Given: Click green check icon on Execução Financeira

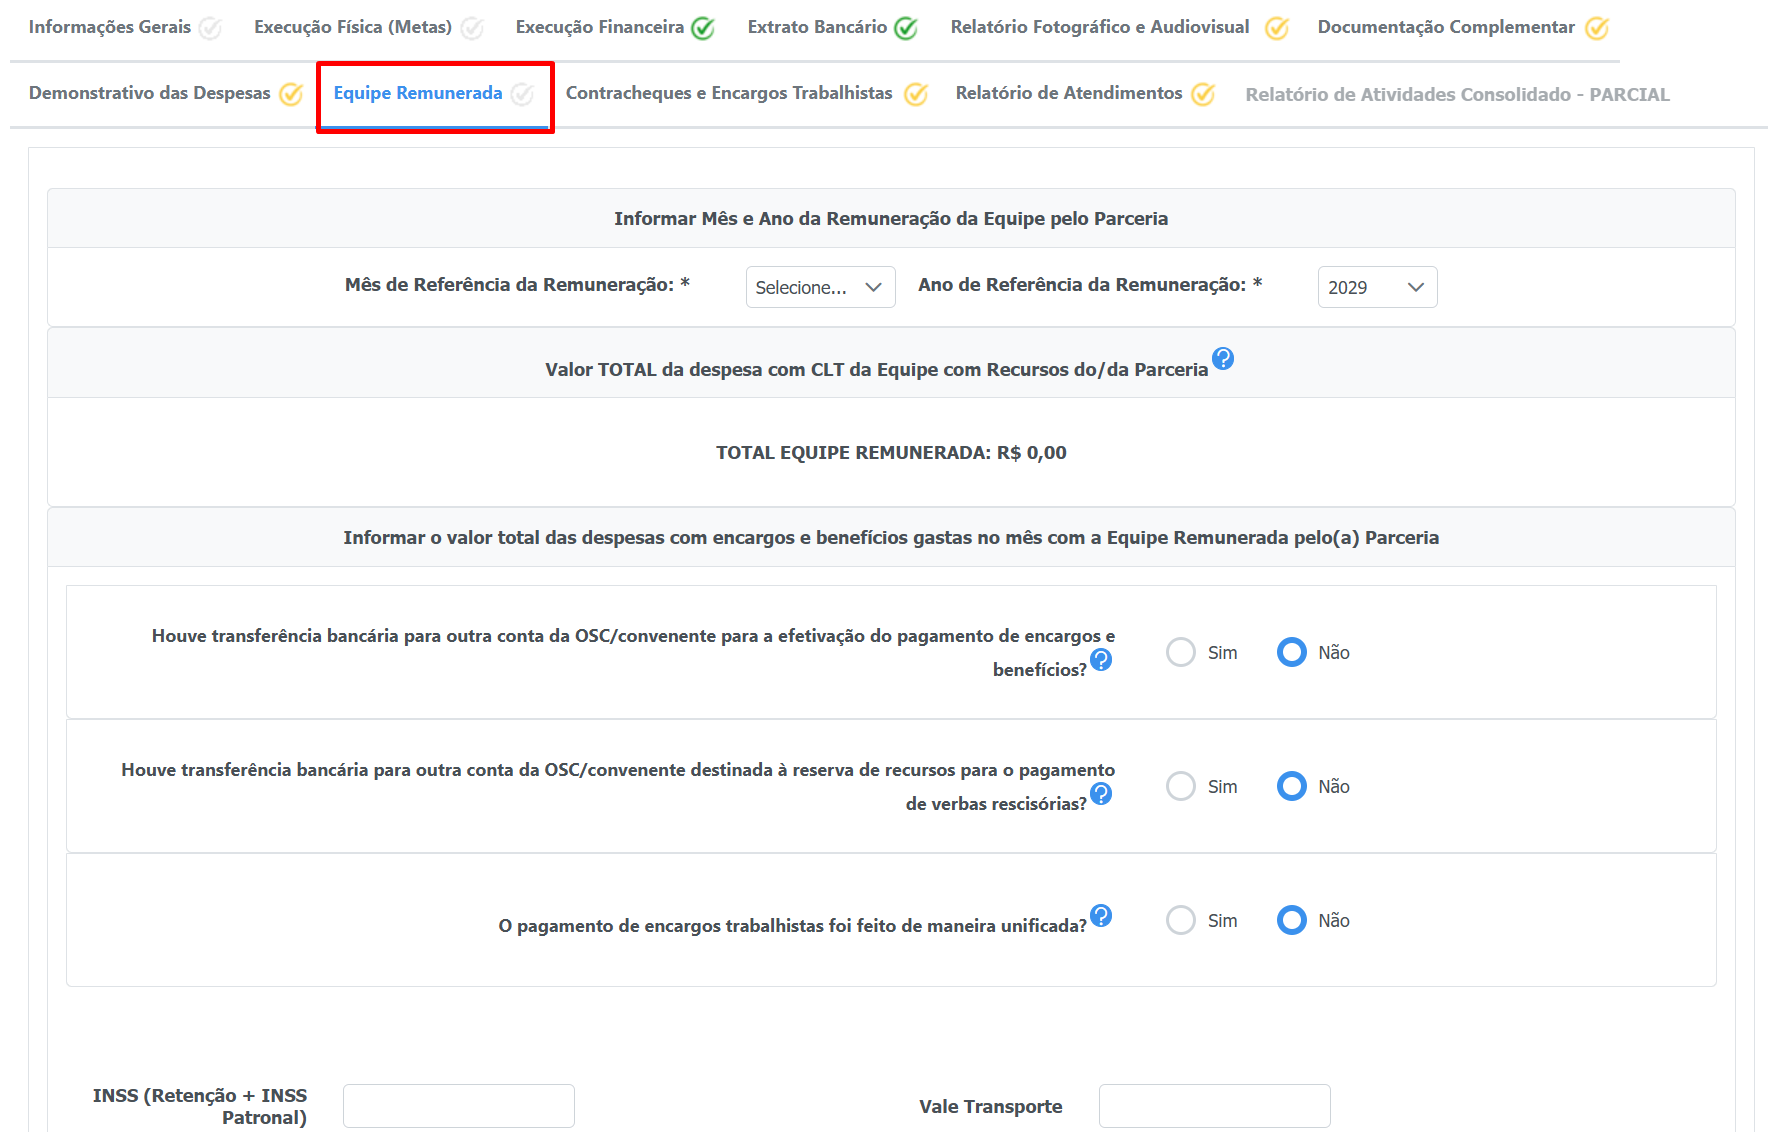Looking at the screenshot, I should [x=703, y=28].
